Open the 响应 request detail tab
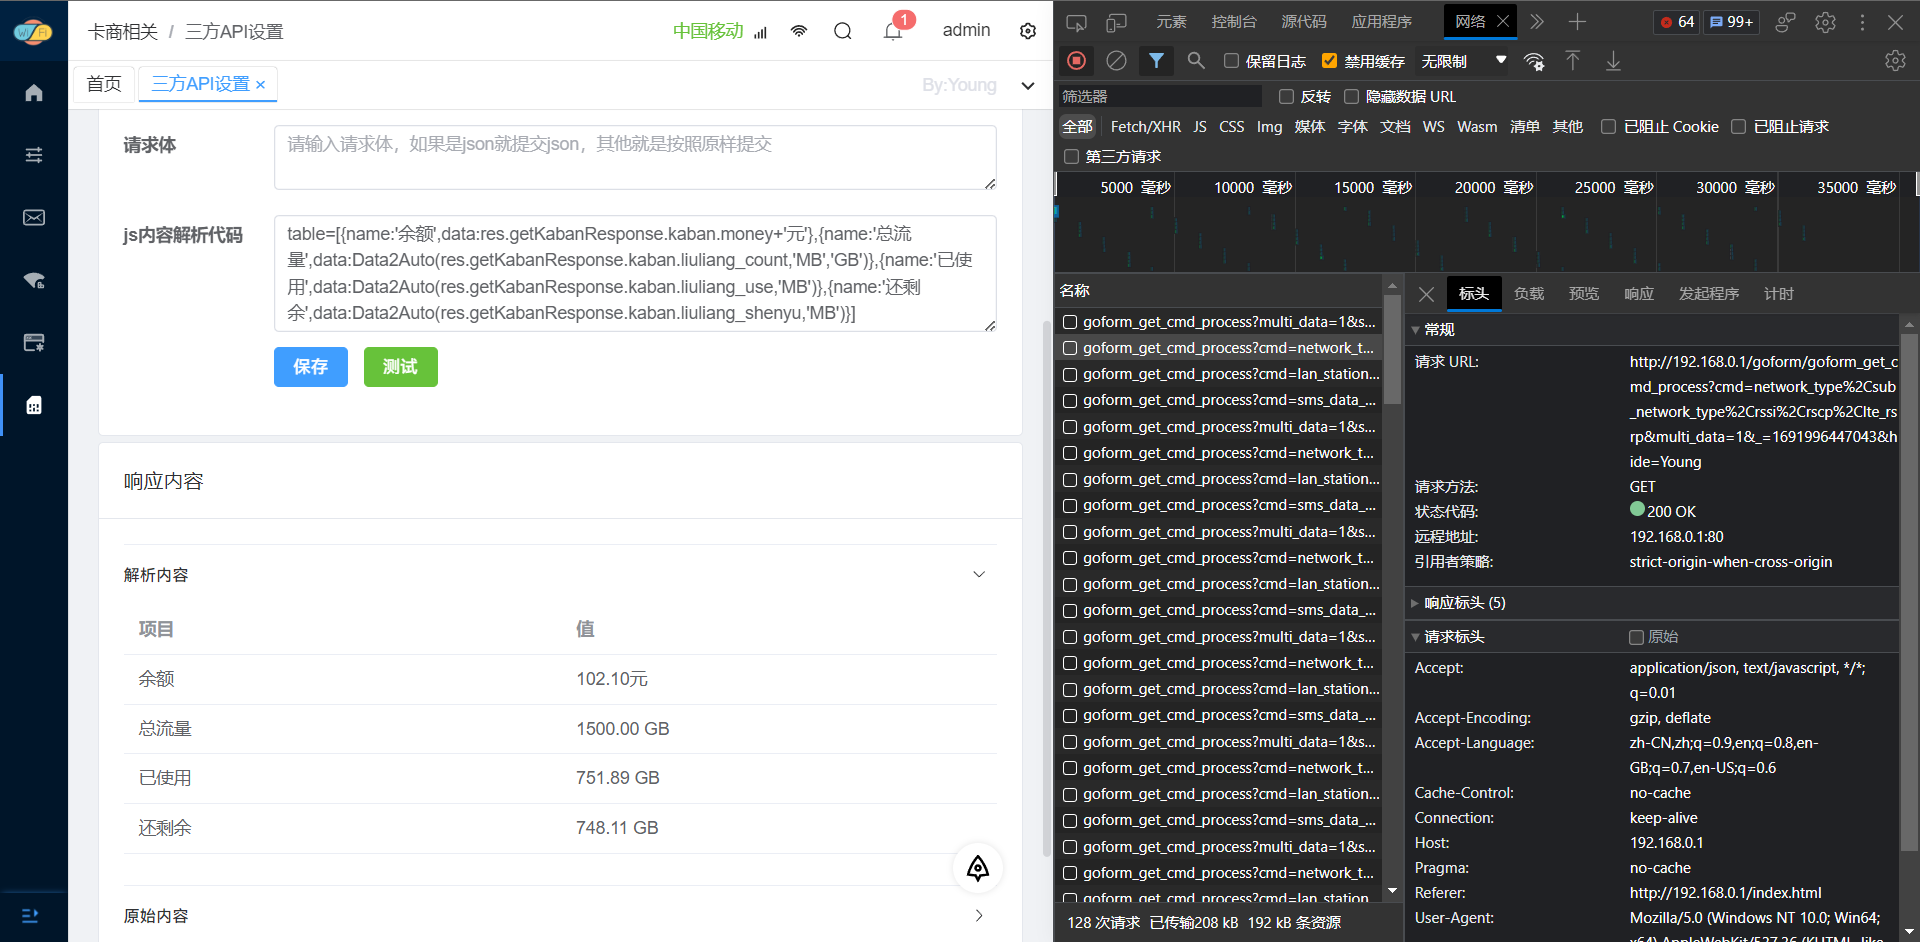 pos(1639,294)
